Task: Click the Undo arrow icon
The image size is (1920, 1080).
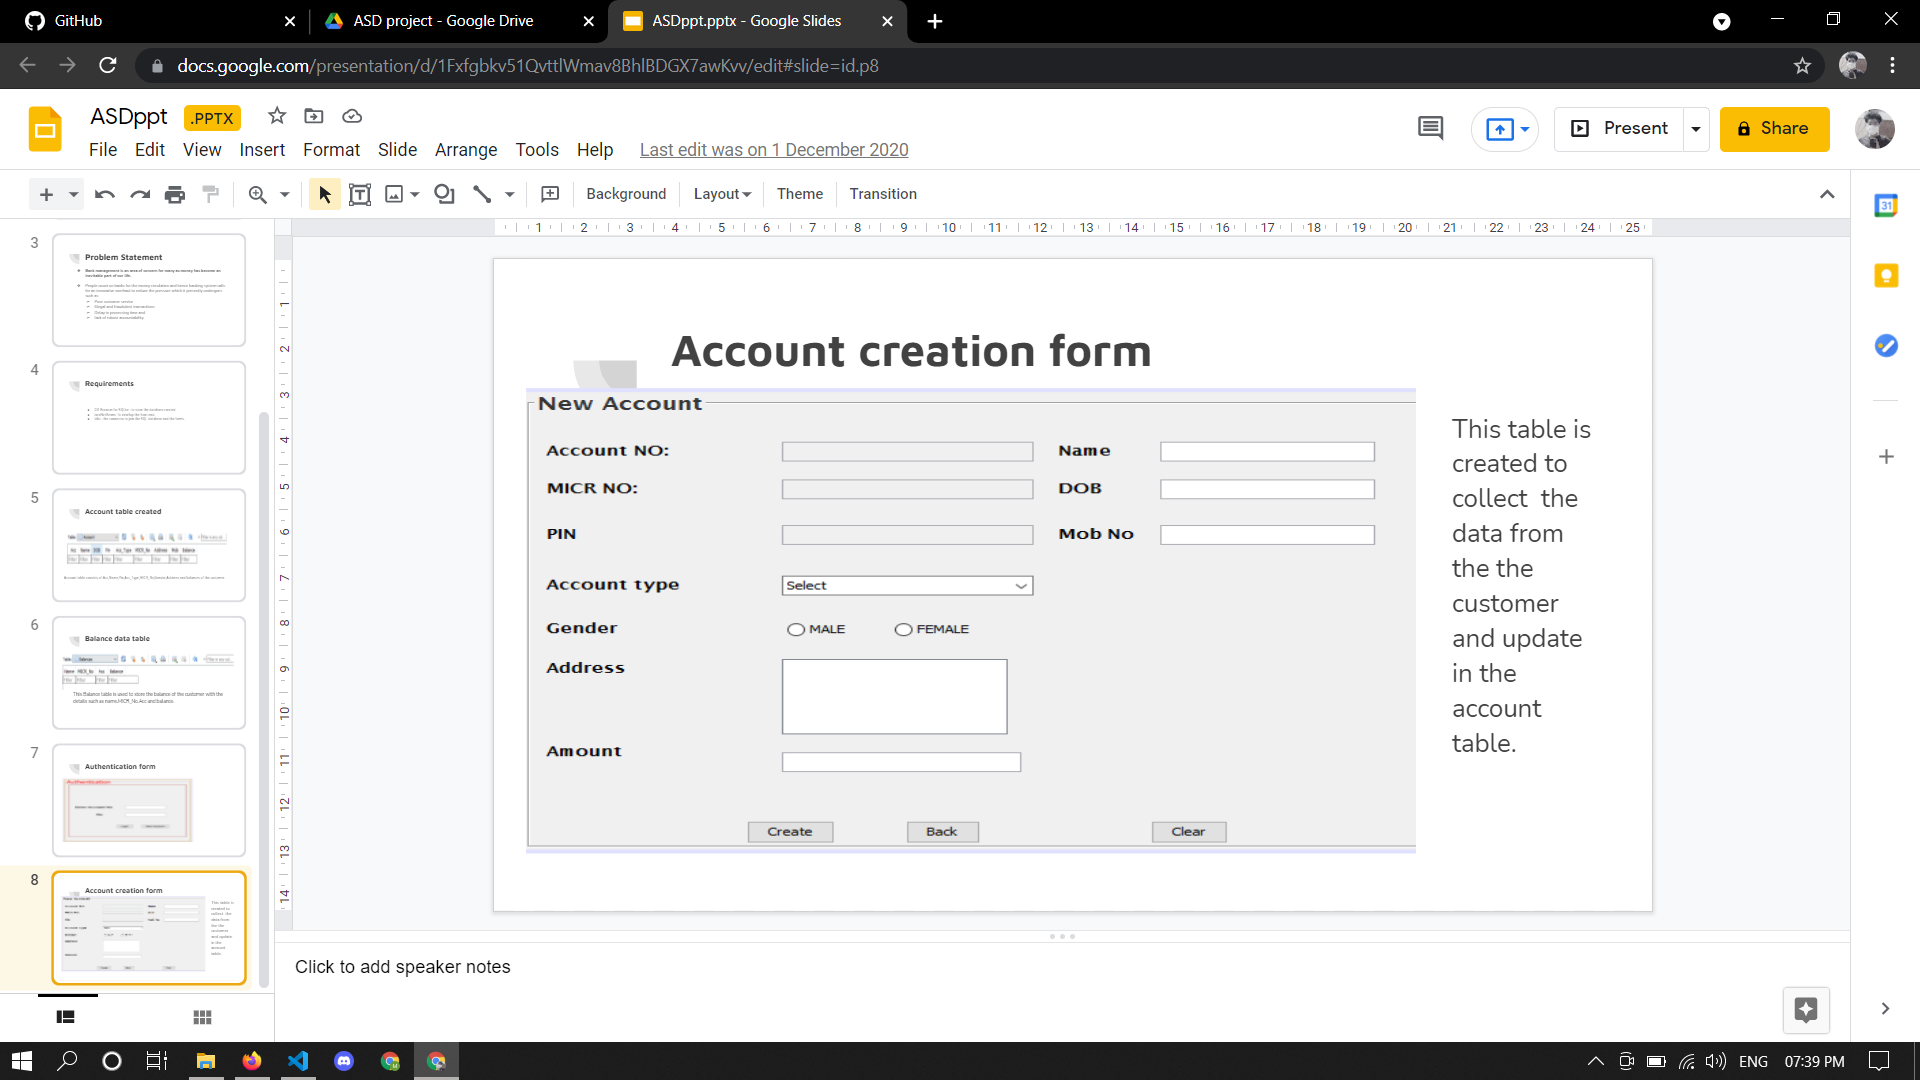Action: 105,194
